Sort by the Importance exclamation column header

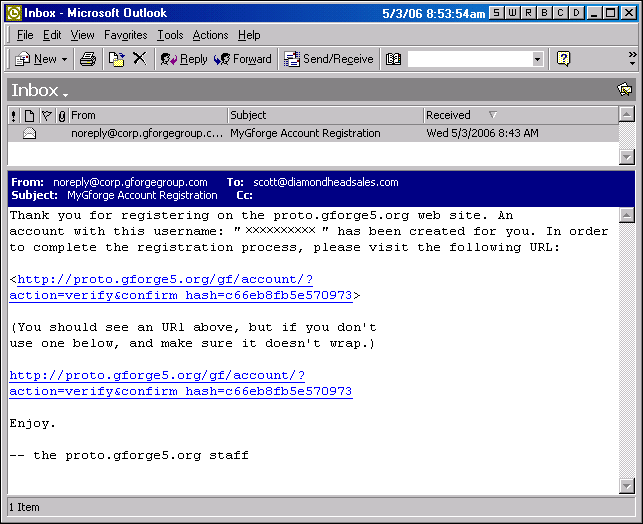point(13,115)
